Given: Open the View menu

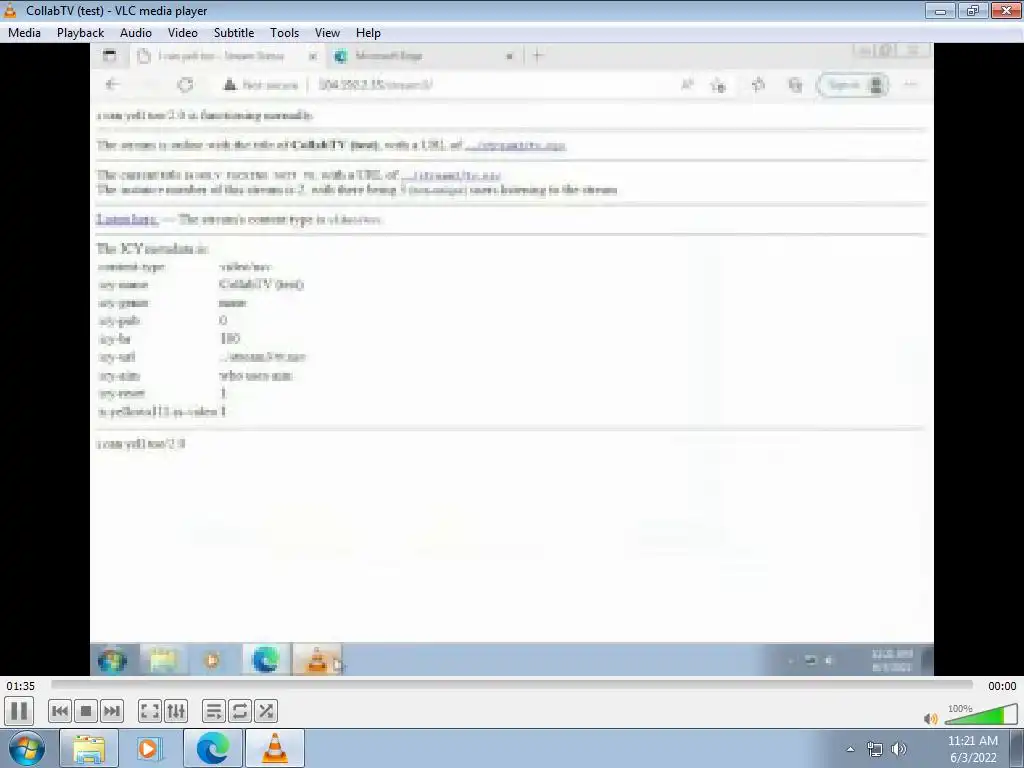Looking at the screenshot, I should coord(327,33).
